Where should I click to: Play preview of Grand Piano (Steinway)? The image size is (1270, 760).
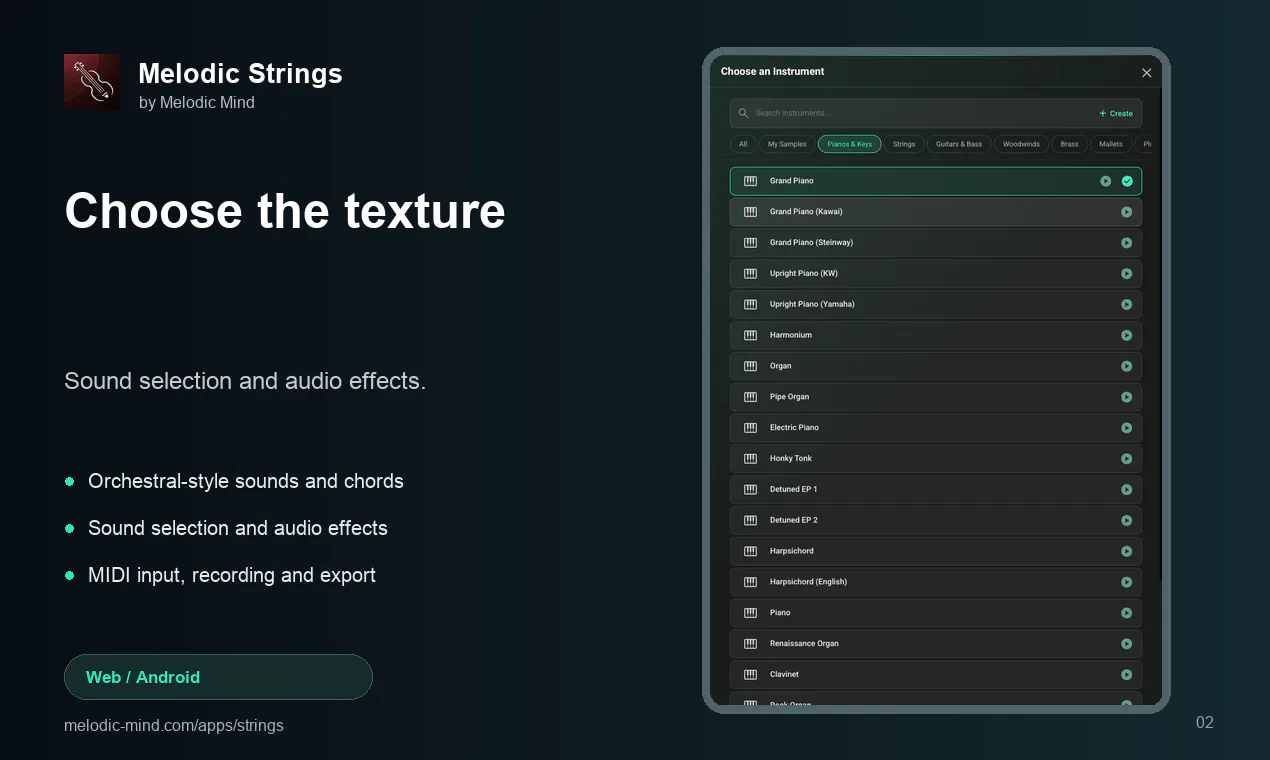1126,243
